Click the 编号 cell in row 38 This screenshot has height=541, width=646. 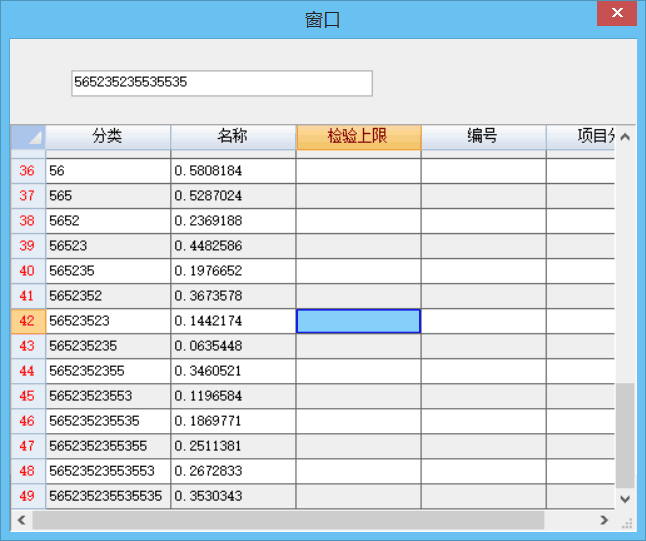coord(483,221)
